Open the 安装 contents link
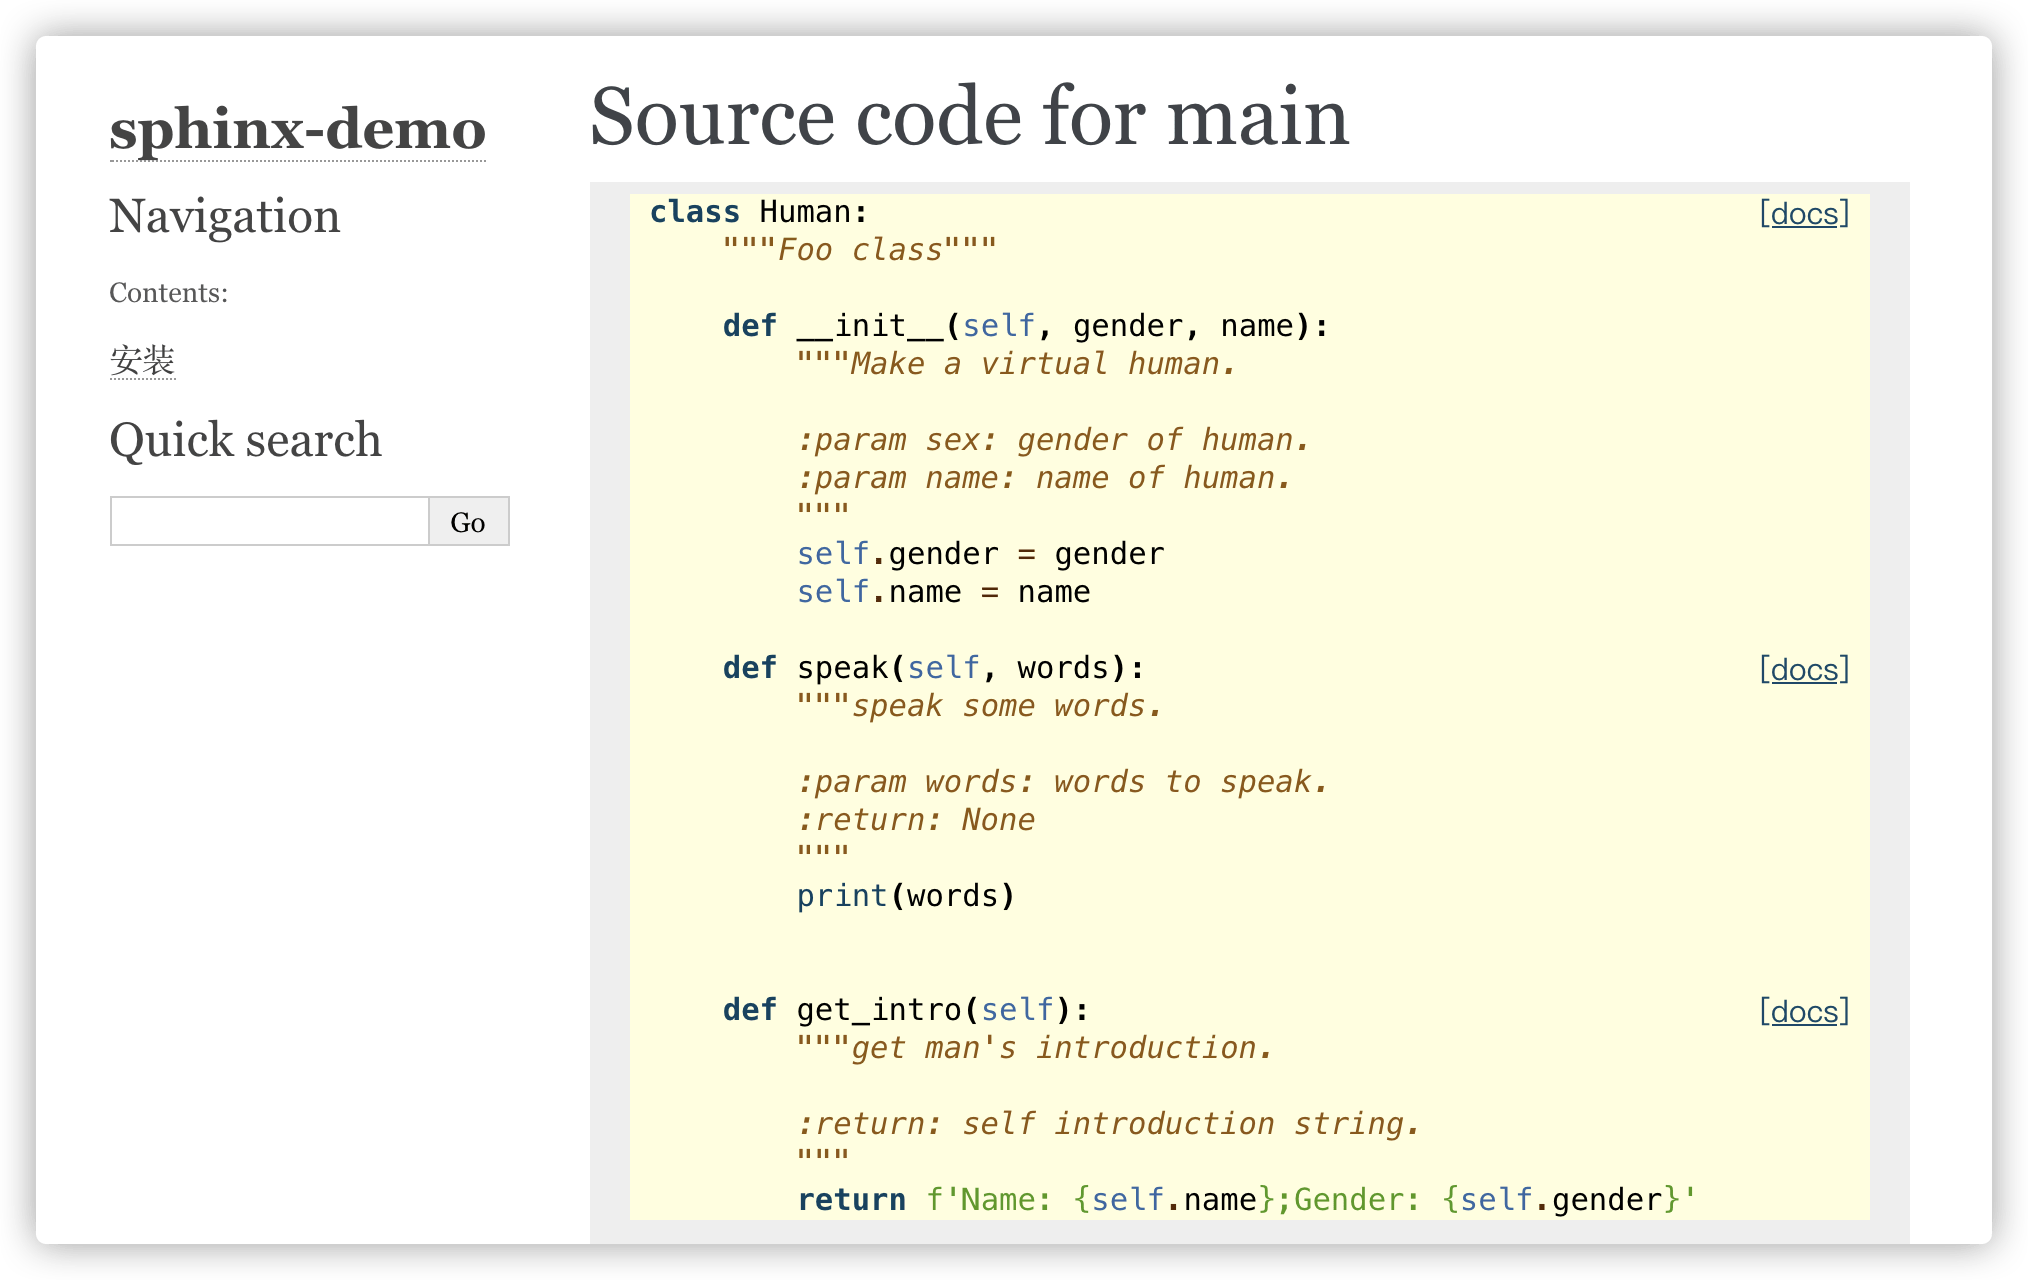 pos(142,360)
